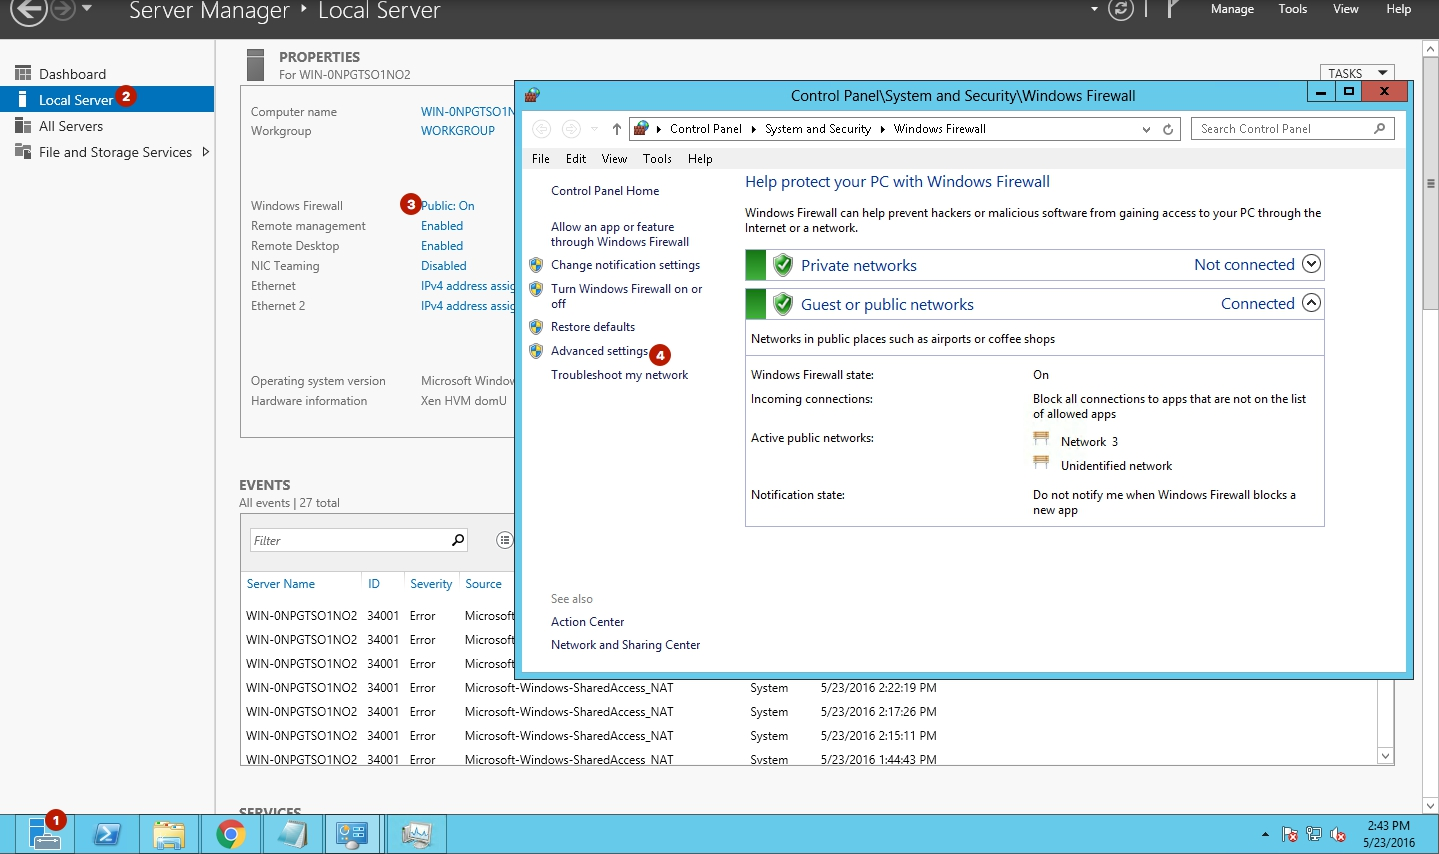Viewport: 1439px width, 854px height.
Task: Collapse the Guest or public networks section
Action: coord(1311,303)
